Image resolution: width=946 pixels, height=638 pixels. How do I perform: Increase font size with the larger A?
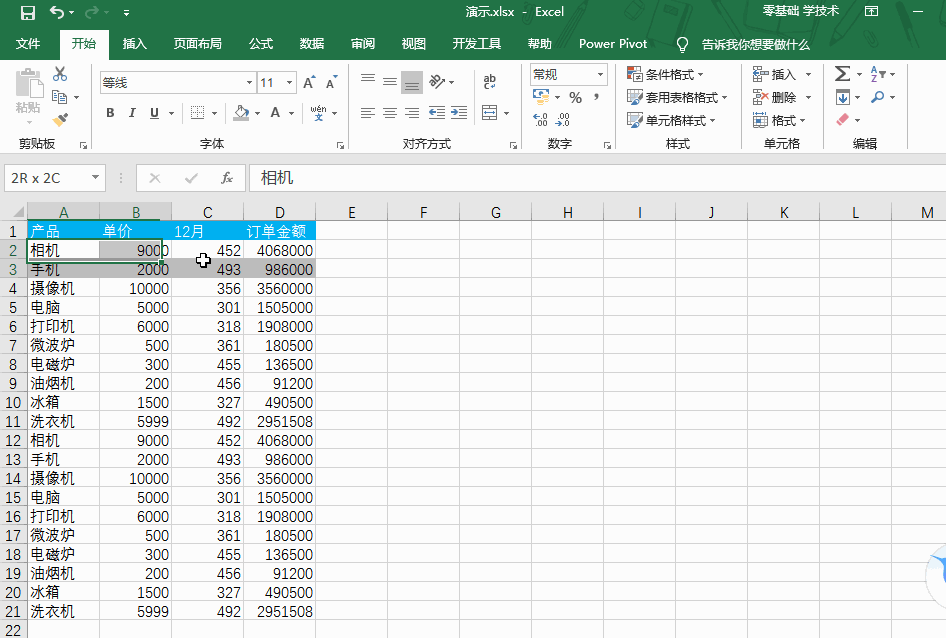pyautogui.click(x=309, y=83)
